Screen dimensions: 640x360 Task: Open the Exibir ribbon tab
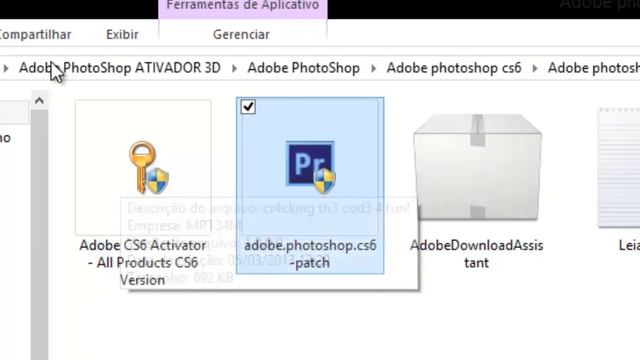pyautogui.click(x=122, y=35)
